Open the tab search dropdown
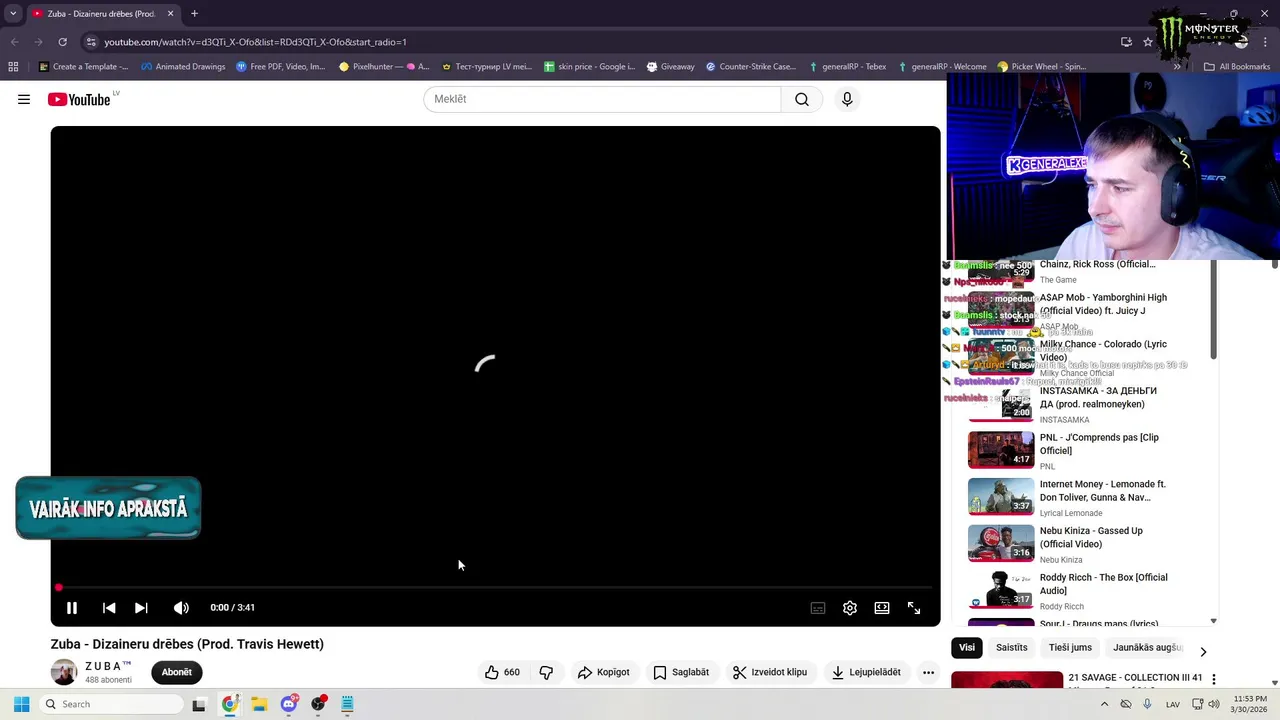The height and width of the screenshot is (720, 1280). [x=13, y=13]
